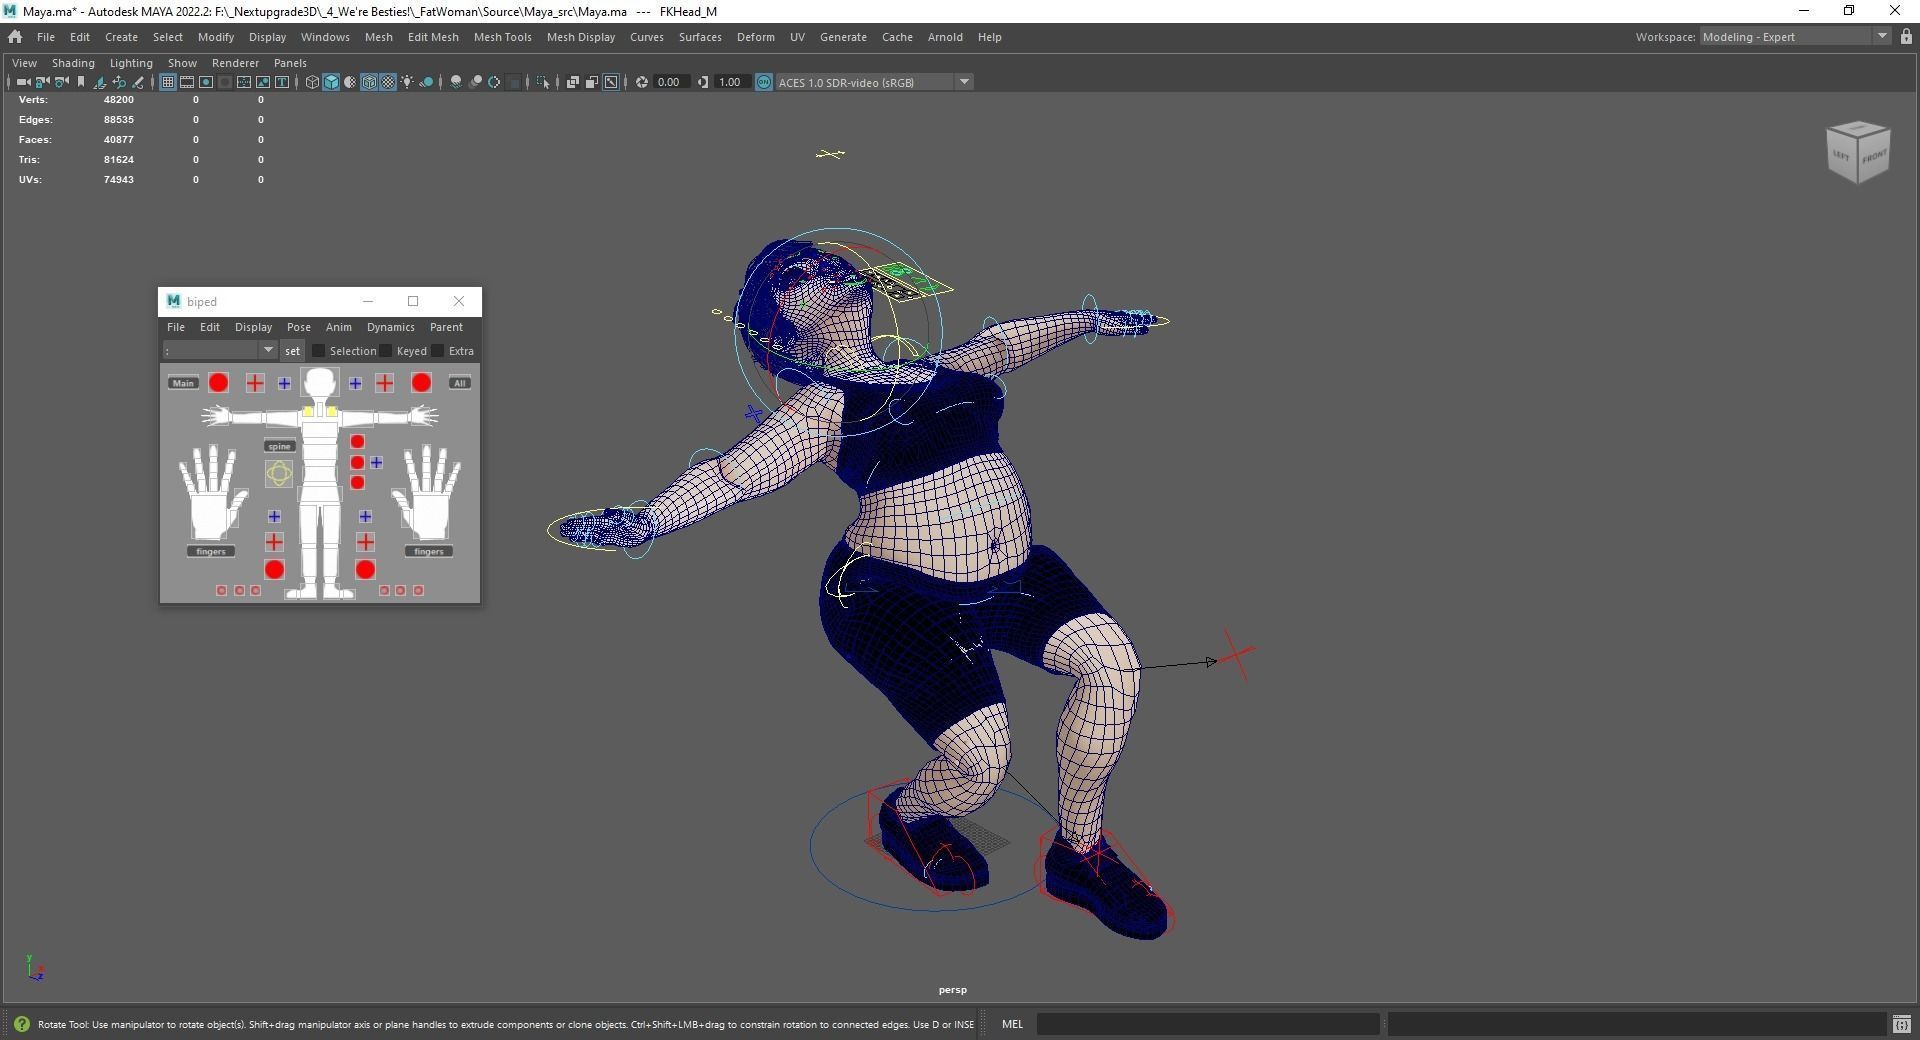Click the X-Ray icon
This screenshot has width=1920, height=1040.
point(573,82)
